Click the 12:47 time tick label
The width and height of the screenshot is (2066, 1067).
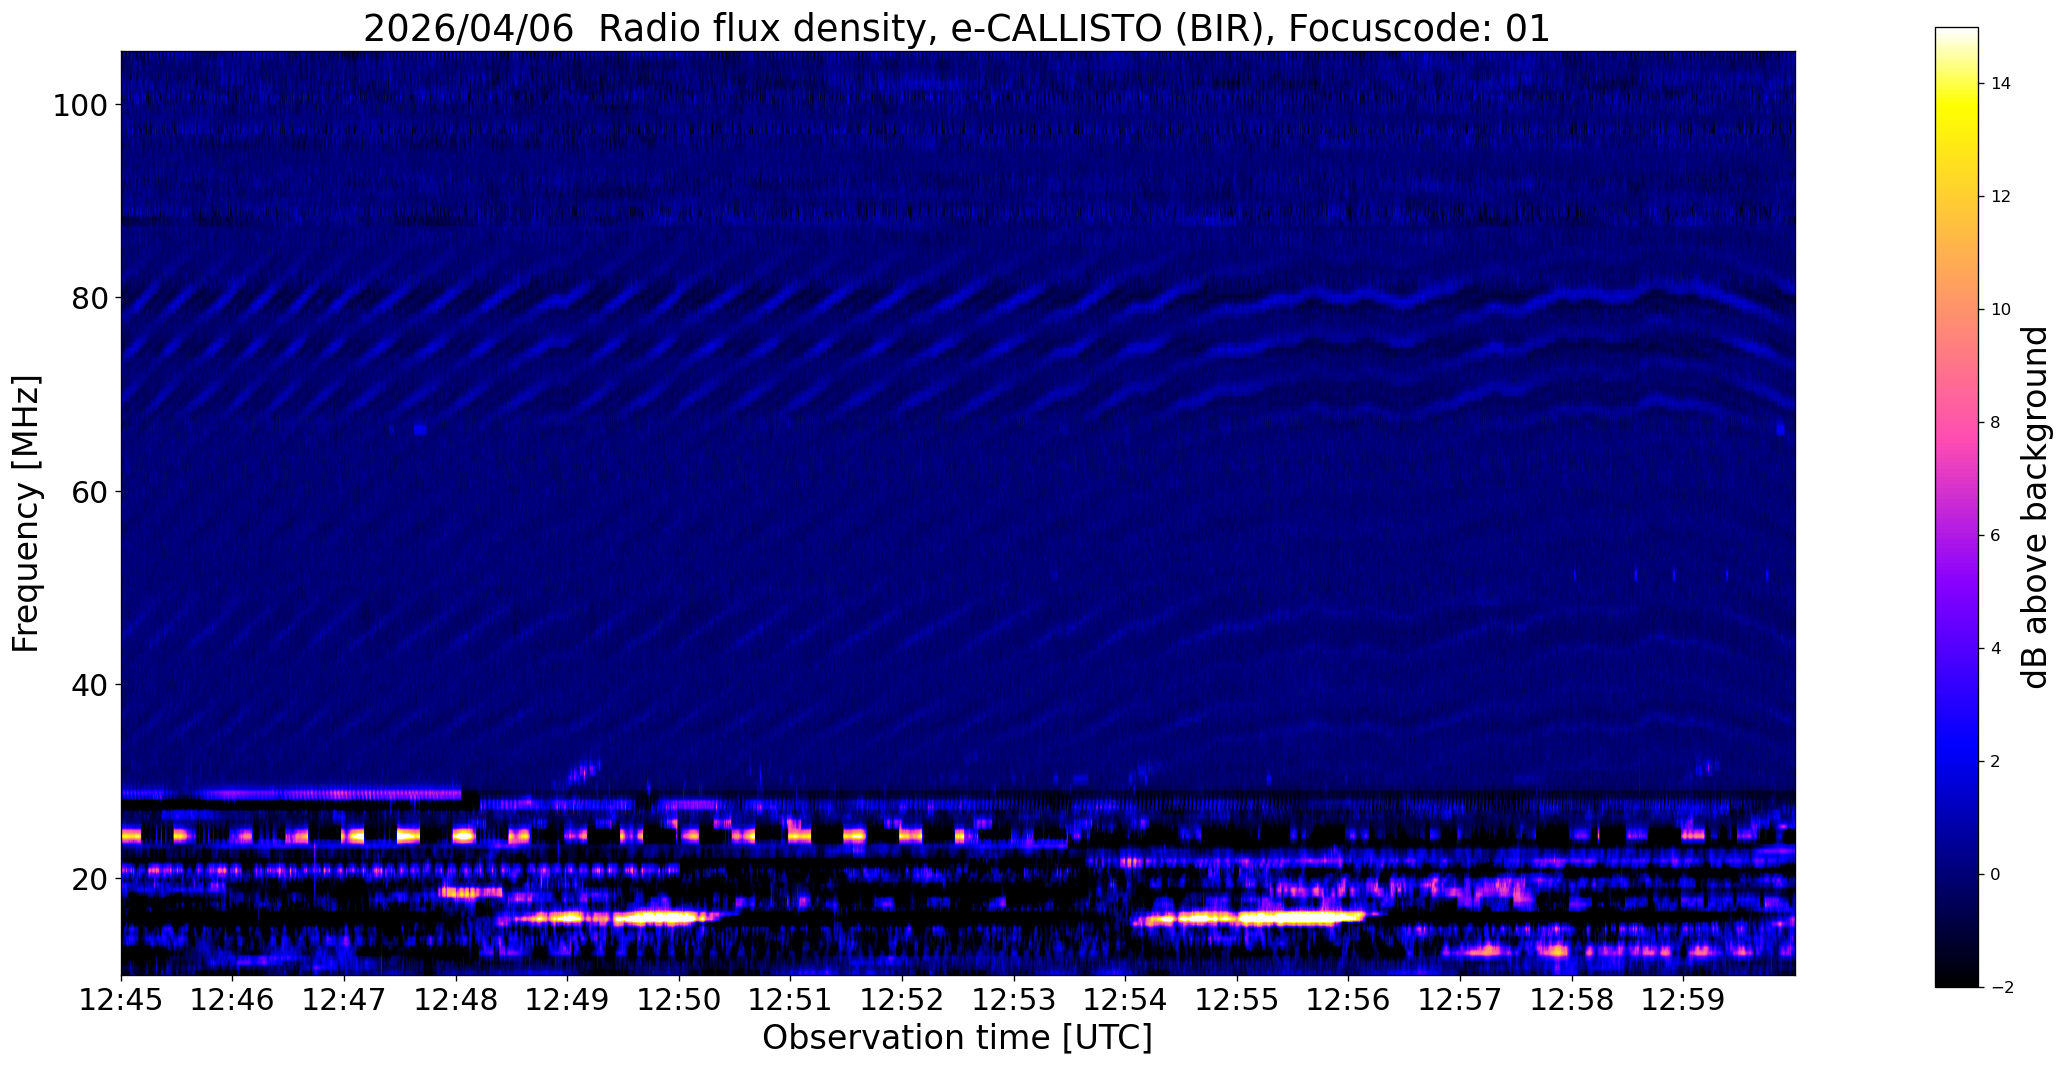[x=345, y=999]
